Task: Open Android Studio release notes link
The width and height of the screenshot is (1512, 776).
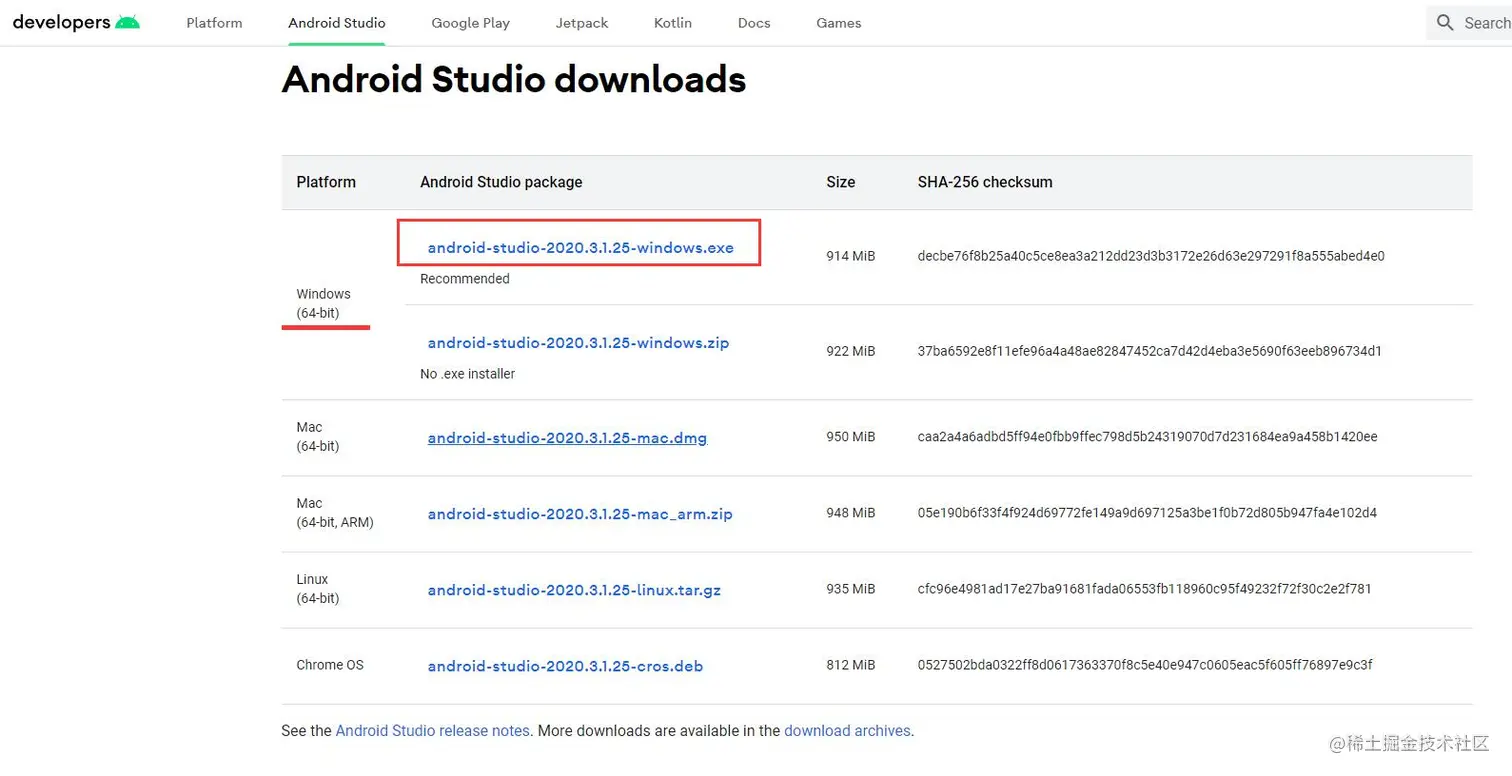Action: pos(433,731)
